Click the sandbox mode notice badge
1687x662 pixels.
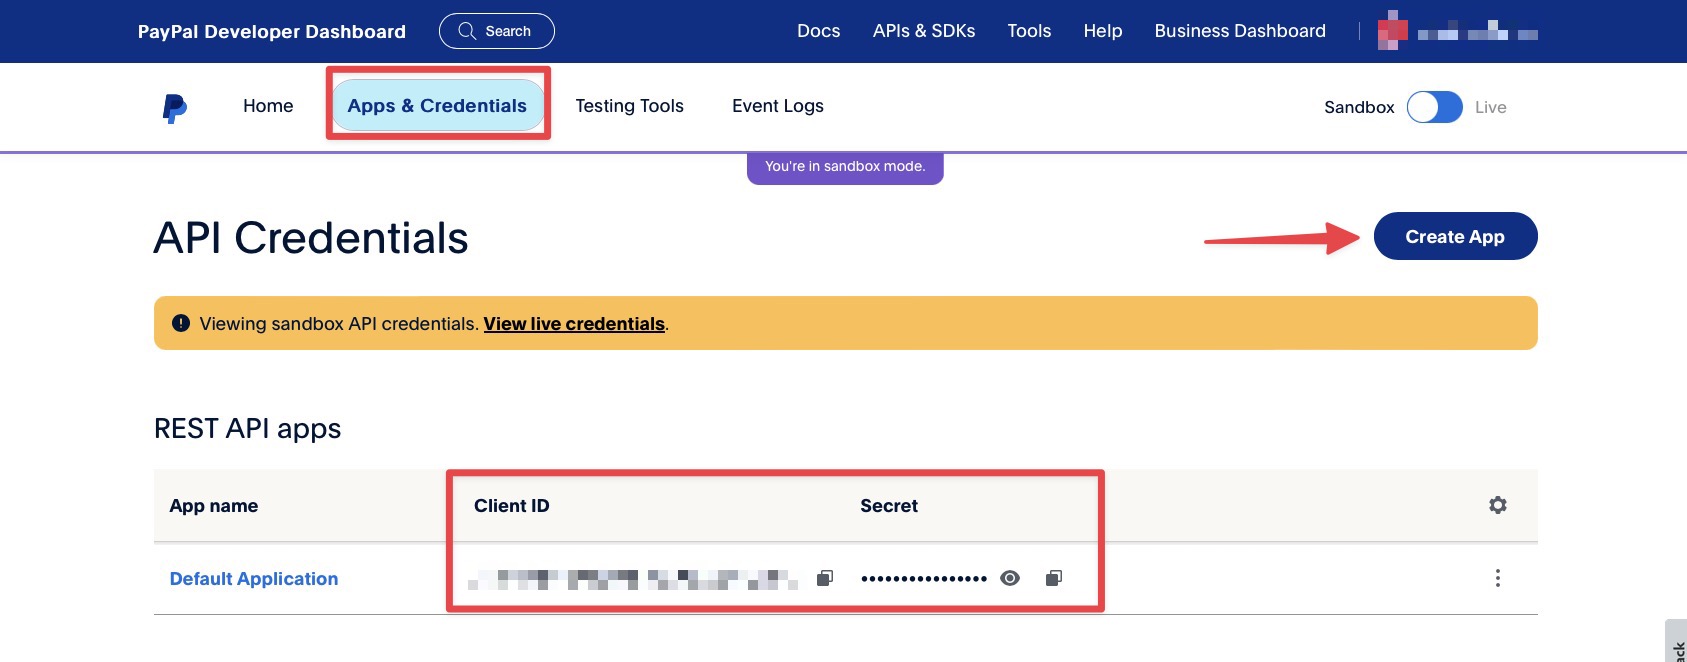845,167
